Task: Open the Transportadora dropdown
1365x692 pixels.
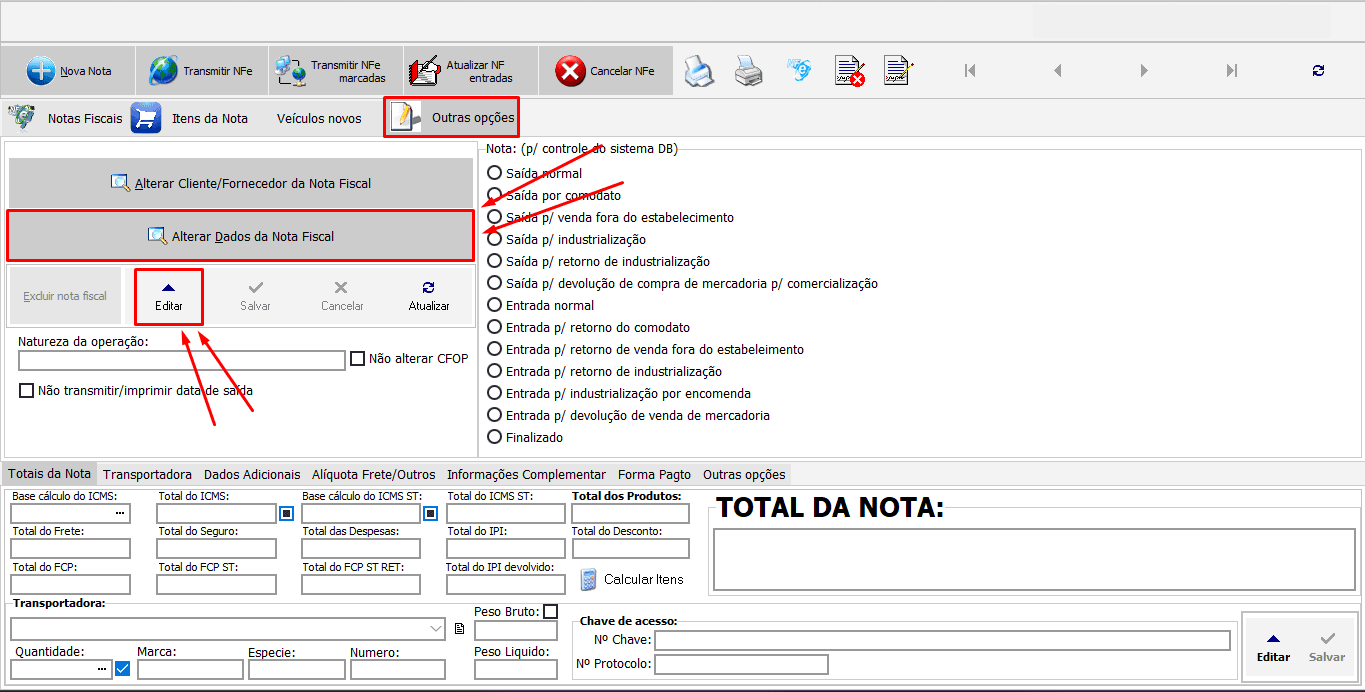Action: (434, 629)
